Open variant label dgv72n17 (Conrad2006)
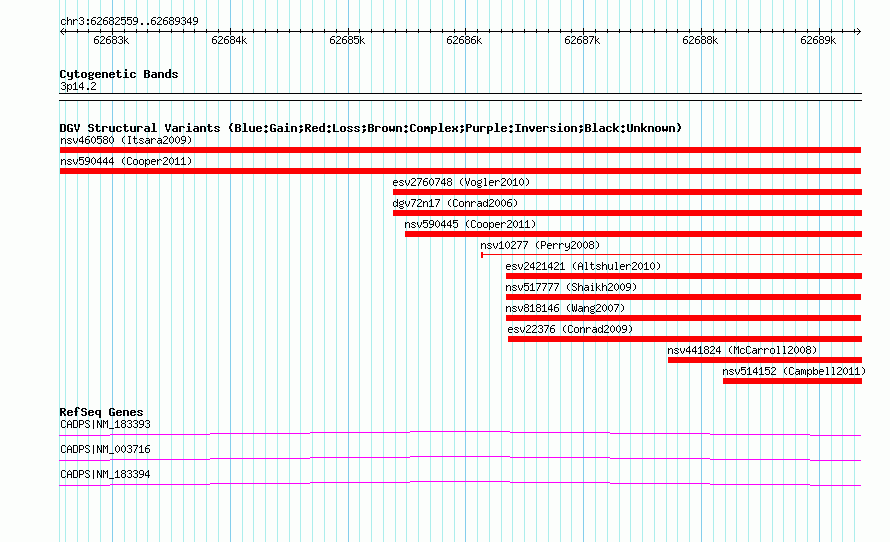The image size is (890, 542). pyautogui.click(x=455, y=203)
